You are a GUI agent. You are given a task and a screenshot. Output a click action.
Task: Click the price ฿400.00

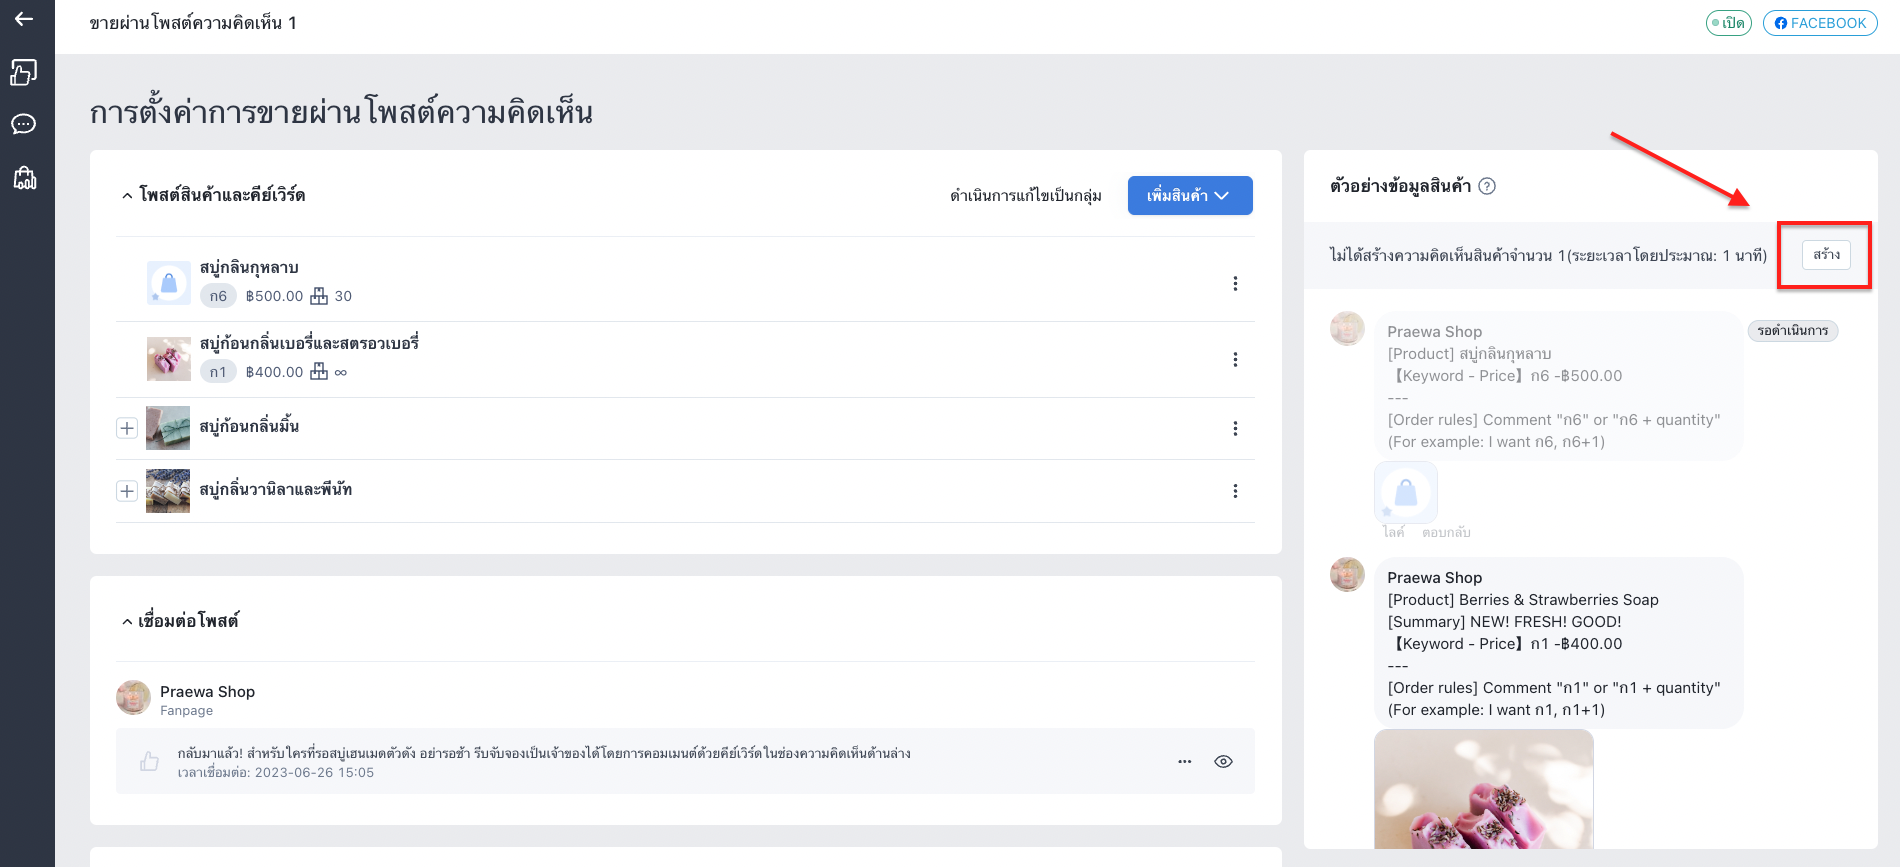pos(274,372)
